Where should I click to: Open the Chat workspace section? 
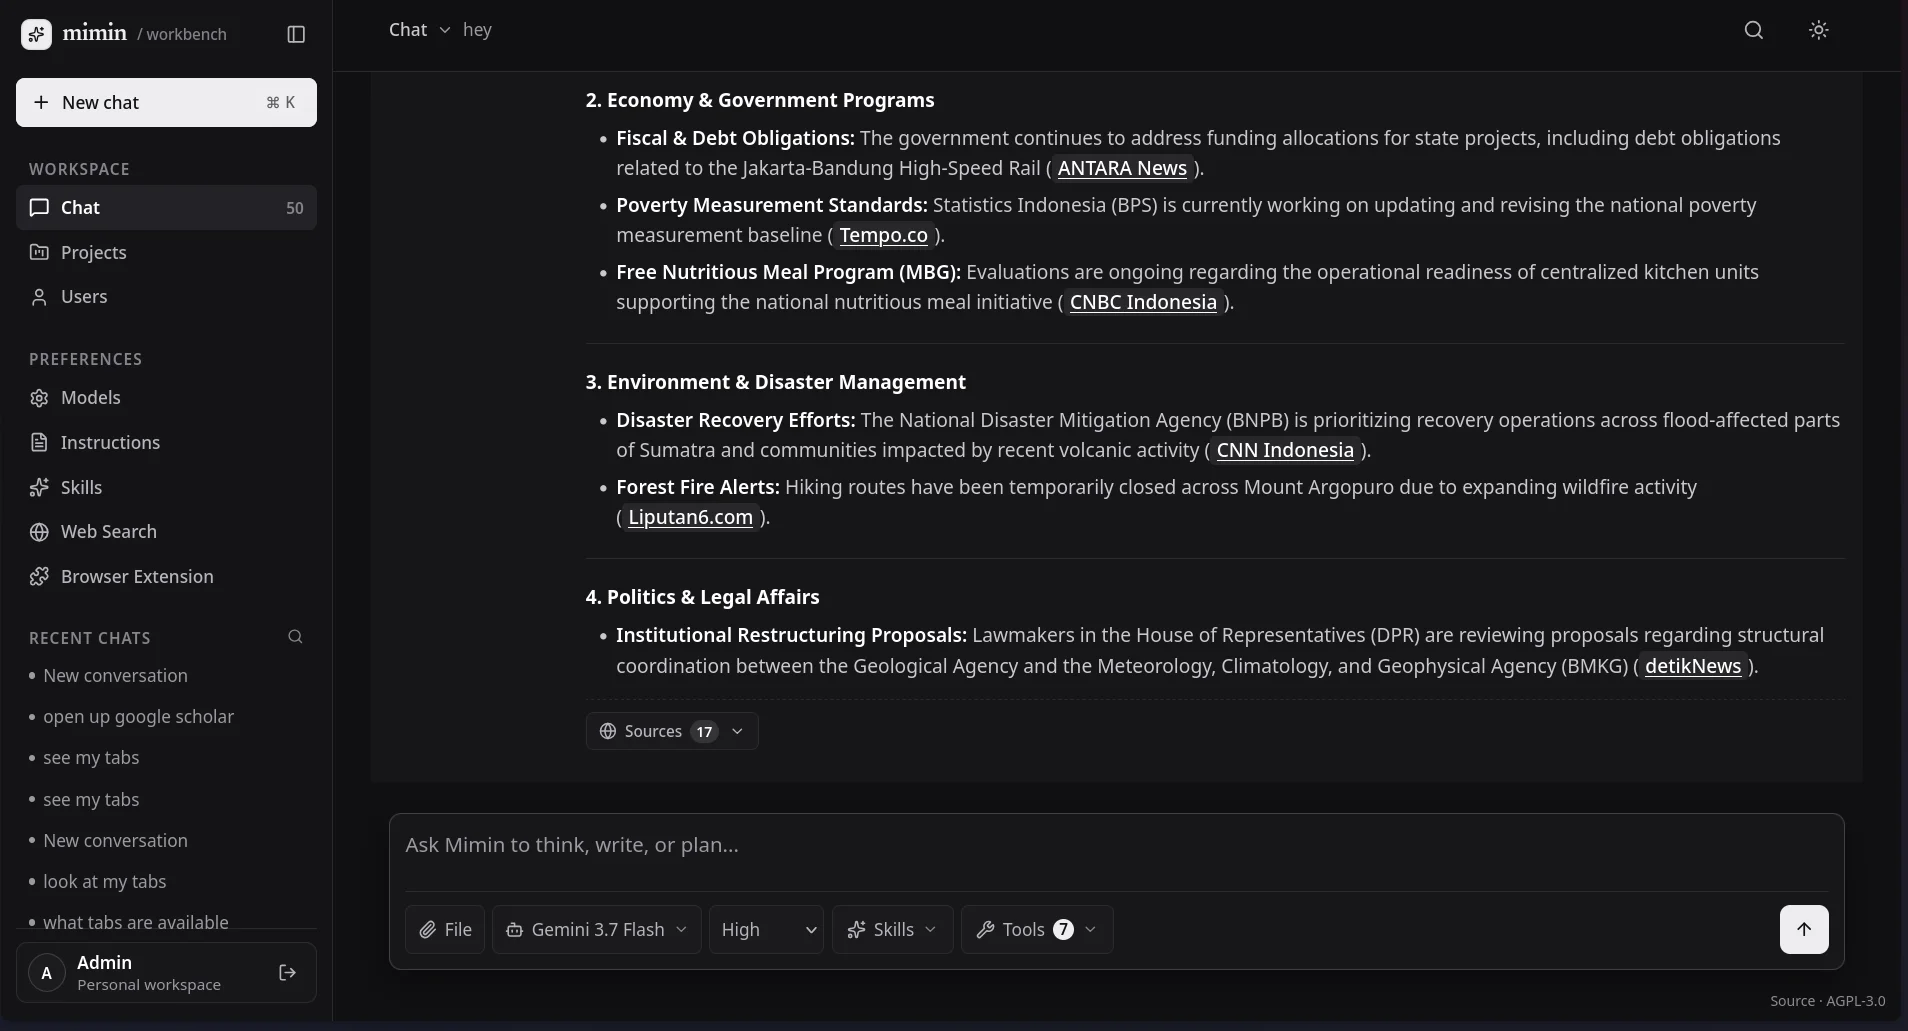click(166, 208)
